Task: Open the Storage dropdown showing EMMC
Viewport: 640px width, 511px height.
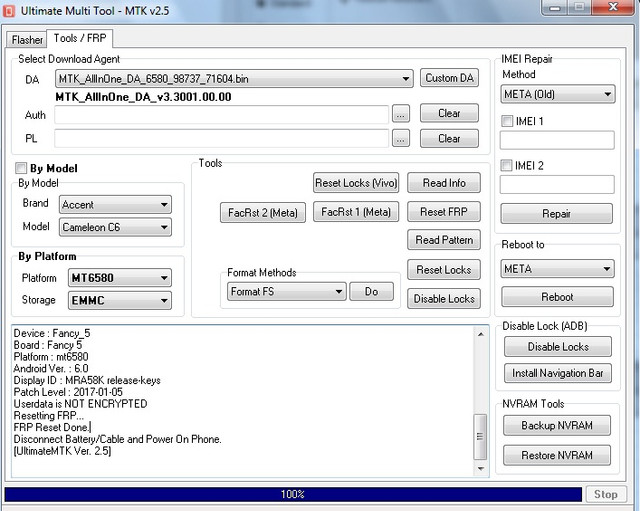Action: click(120, 300)
